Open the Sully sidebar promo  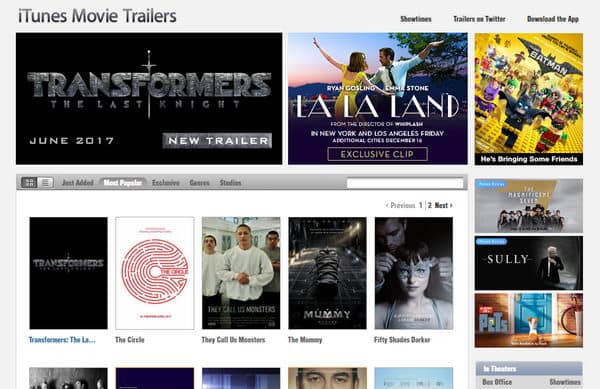[x=529, y=263]
